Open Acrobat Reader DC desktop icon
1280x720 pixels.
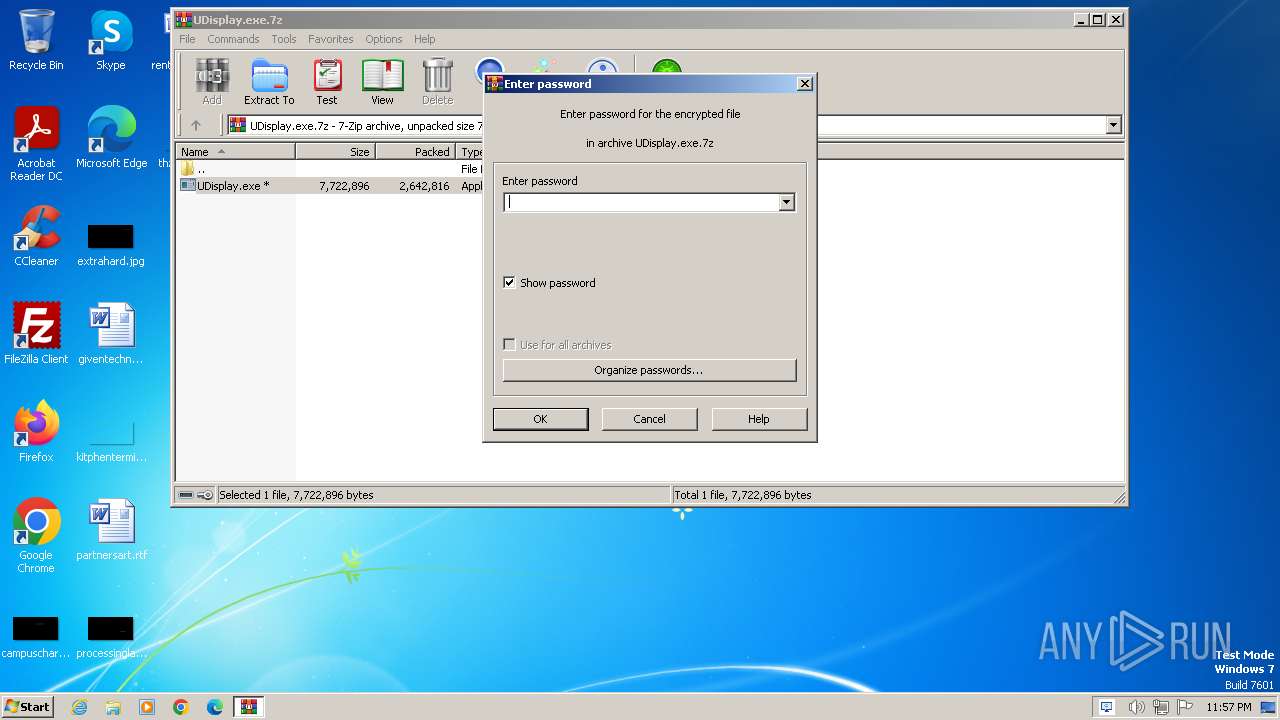(x=36, y=144)
